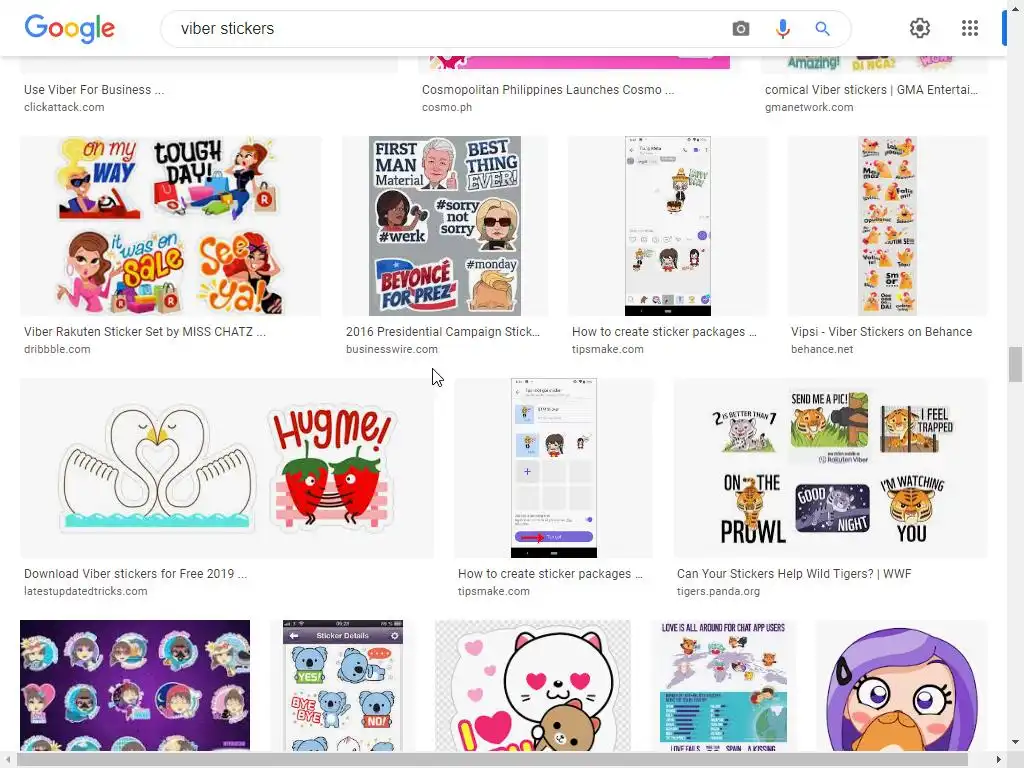This screenshot has width=1024, height=768.
Task: Open purple avatar stickers thumbnail
Action: (135, 685)
